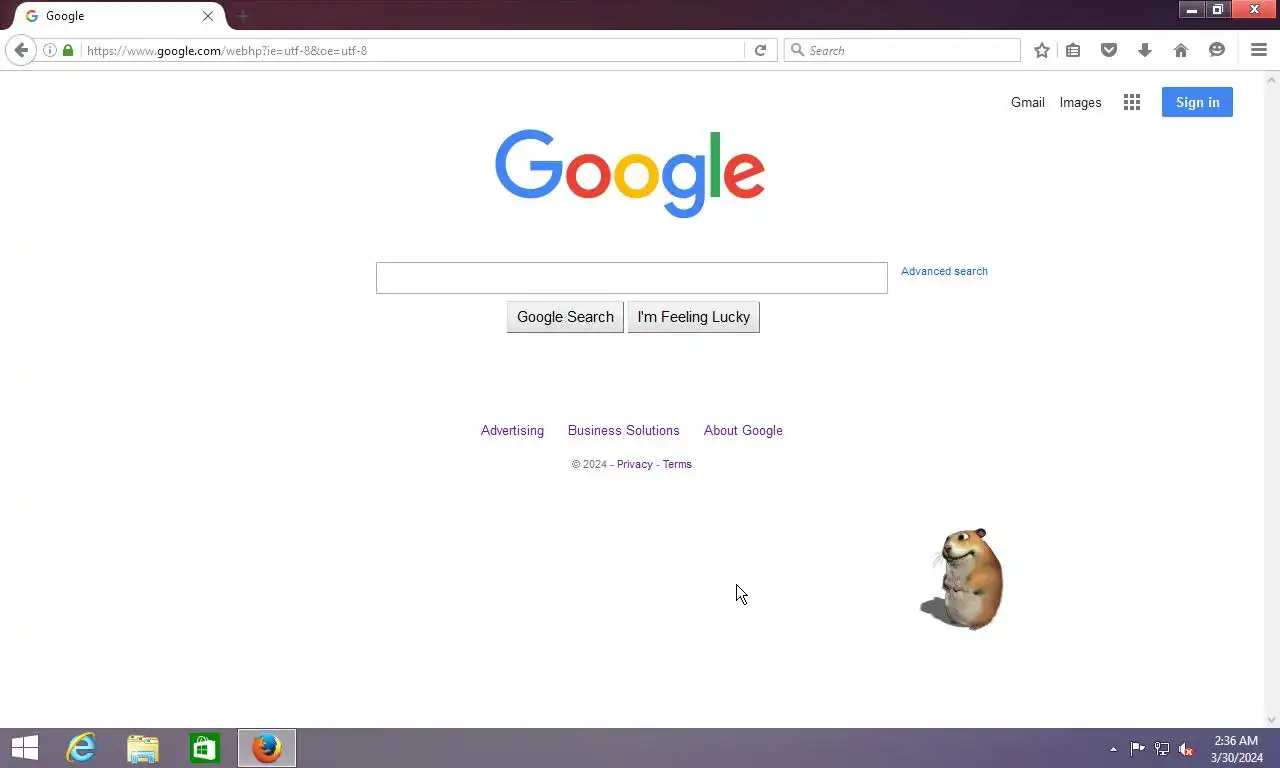Open the Terms link
1280x768 pixels.
(x=677, y=464)
